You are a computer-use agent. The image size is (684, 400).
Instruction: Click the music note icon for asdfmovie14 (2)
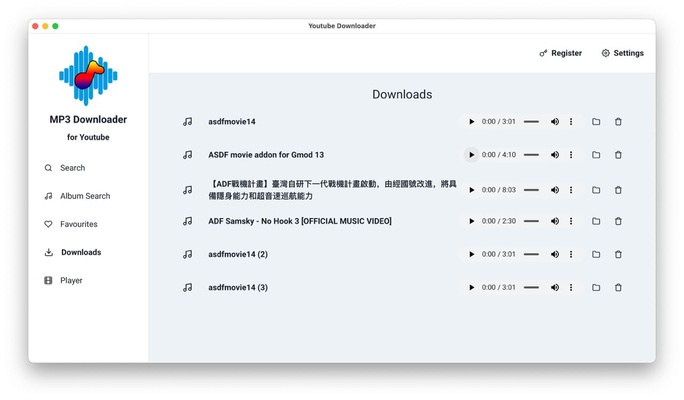point(188,254)
